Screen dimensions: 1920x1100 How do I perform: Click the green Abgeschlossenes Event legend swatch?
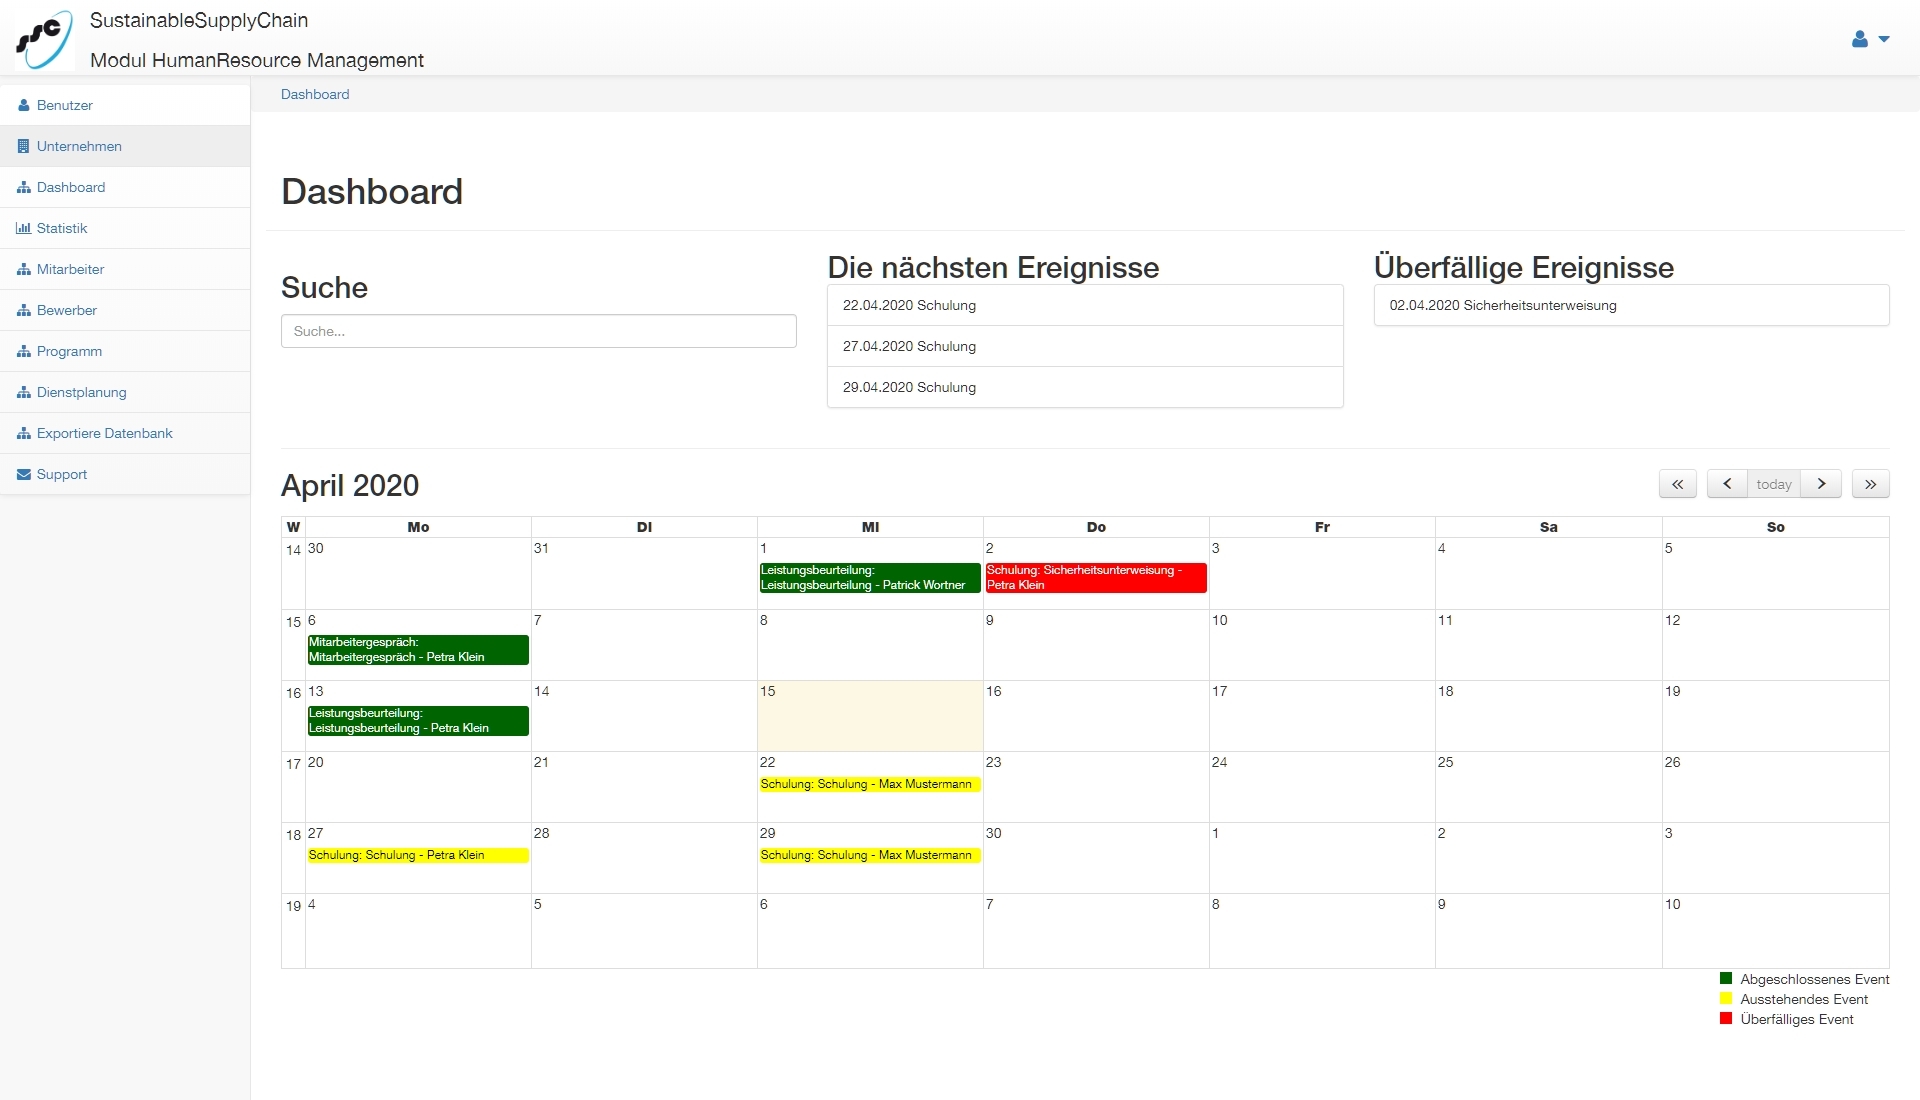1725,978
